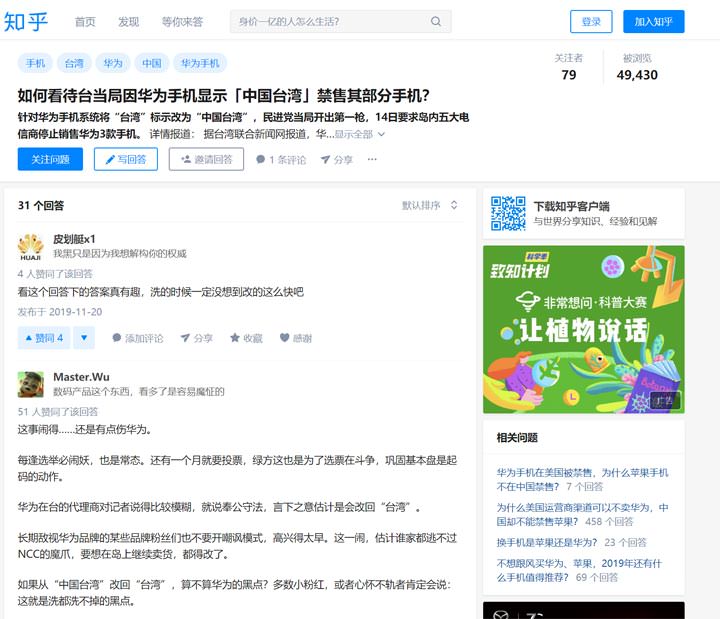Click the share icon under question
This screenshot has width=720, height=619.
[x=336, y=159]
